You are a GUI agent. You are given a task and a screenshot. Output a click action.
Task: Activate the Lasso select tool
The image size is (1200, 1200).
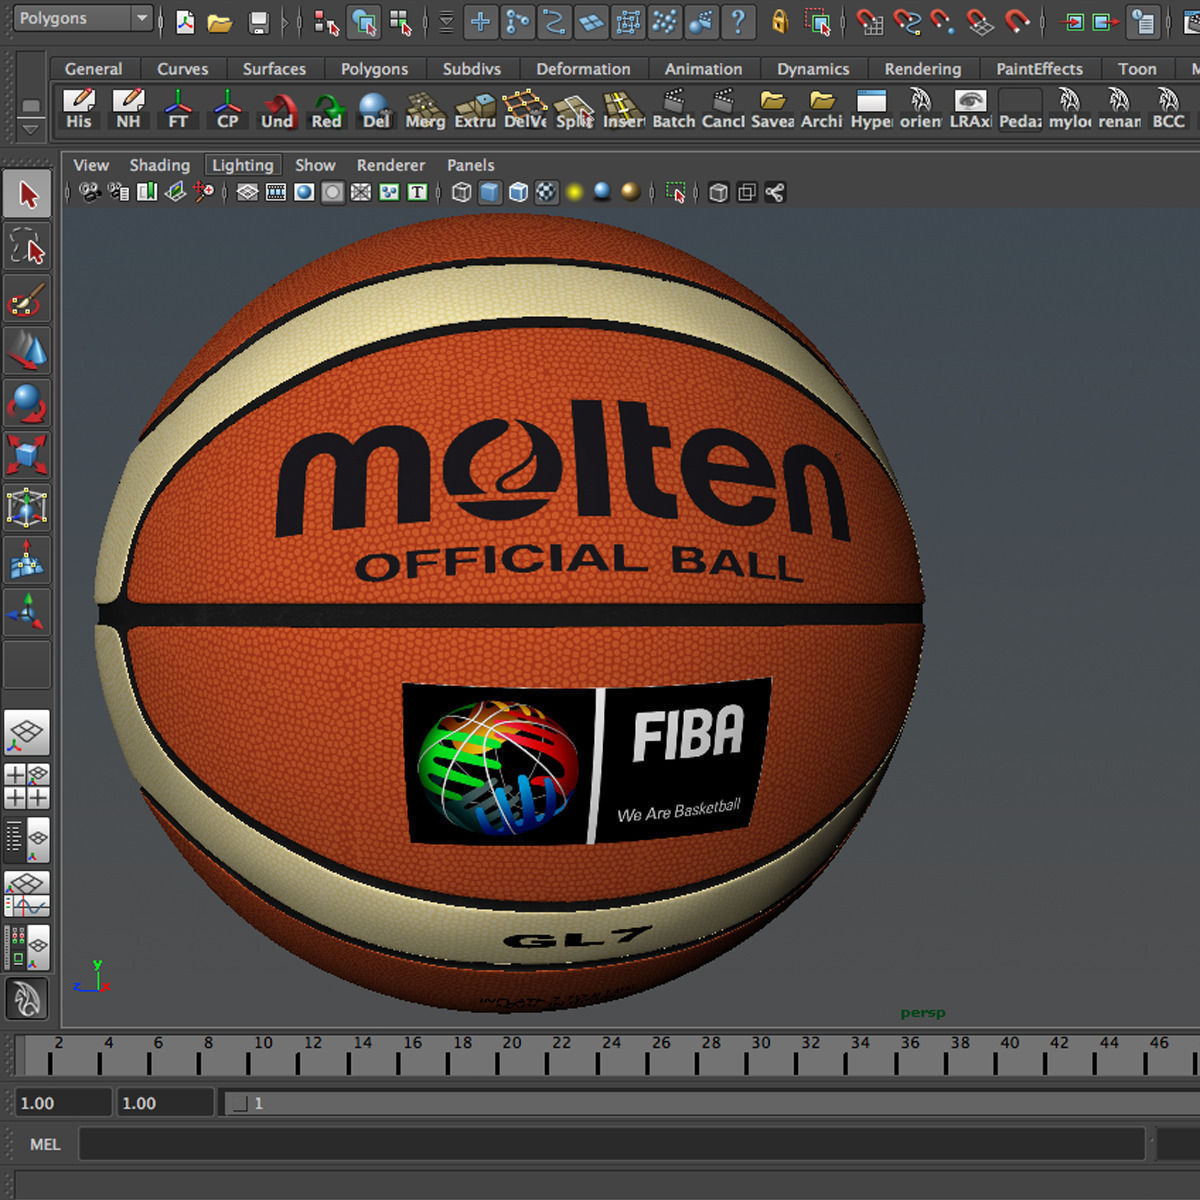pyautogui.click(x=27, y=246)
